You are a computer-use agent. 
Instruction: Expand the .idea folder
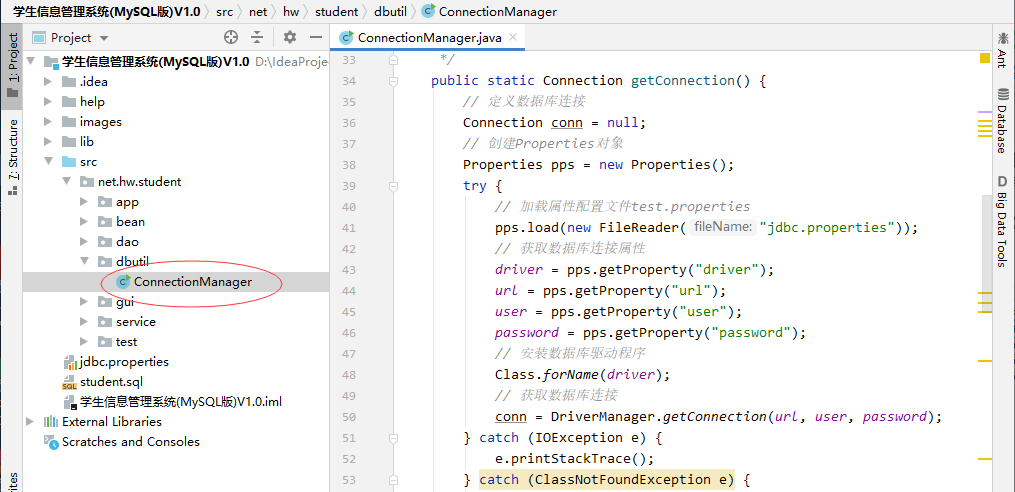coord(48,82)
